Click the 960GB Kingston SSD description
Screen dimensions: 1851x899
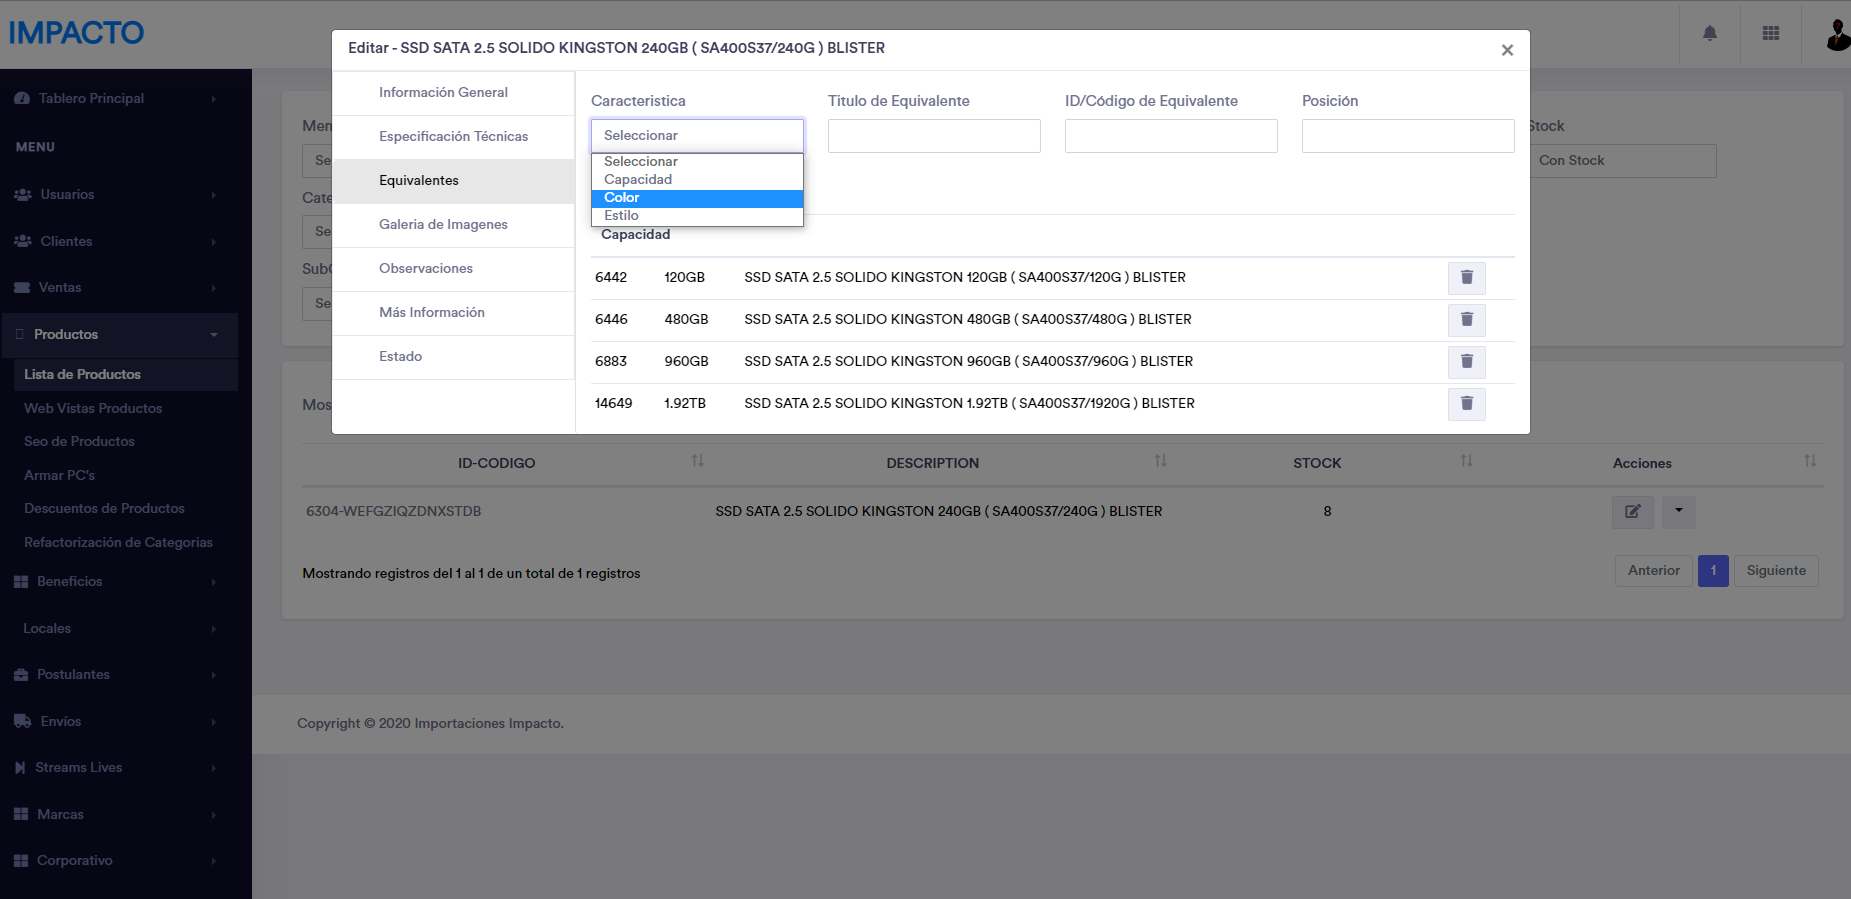click(968, 362)
